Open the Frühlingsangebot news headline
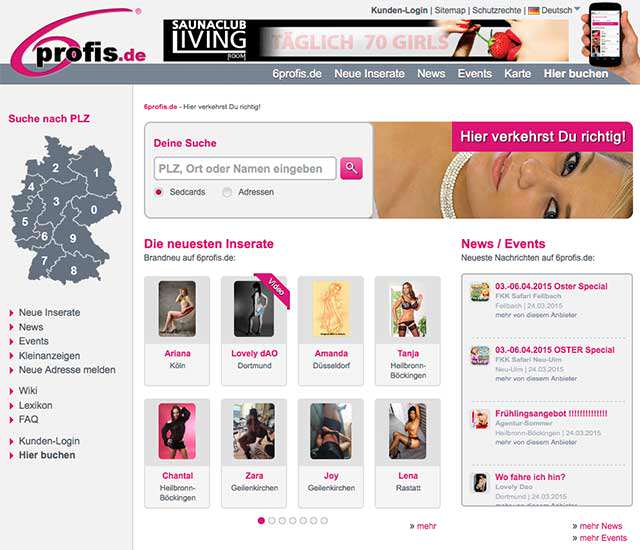This screenshot has width=640, height=550. pyautogui.click(x=551, y=414)
